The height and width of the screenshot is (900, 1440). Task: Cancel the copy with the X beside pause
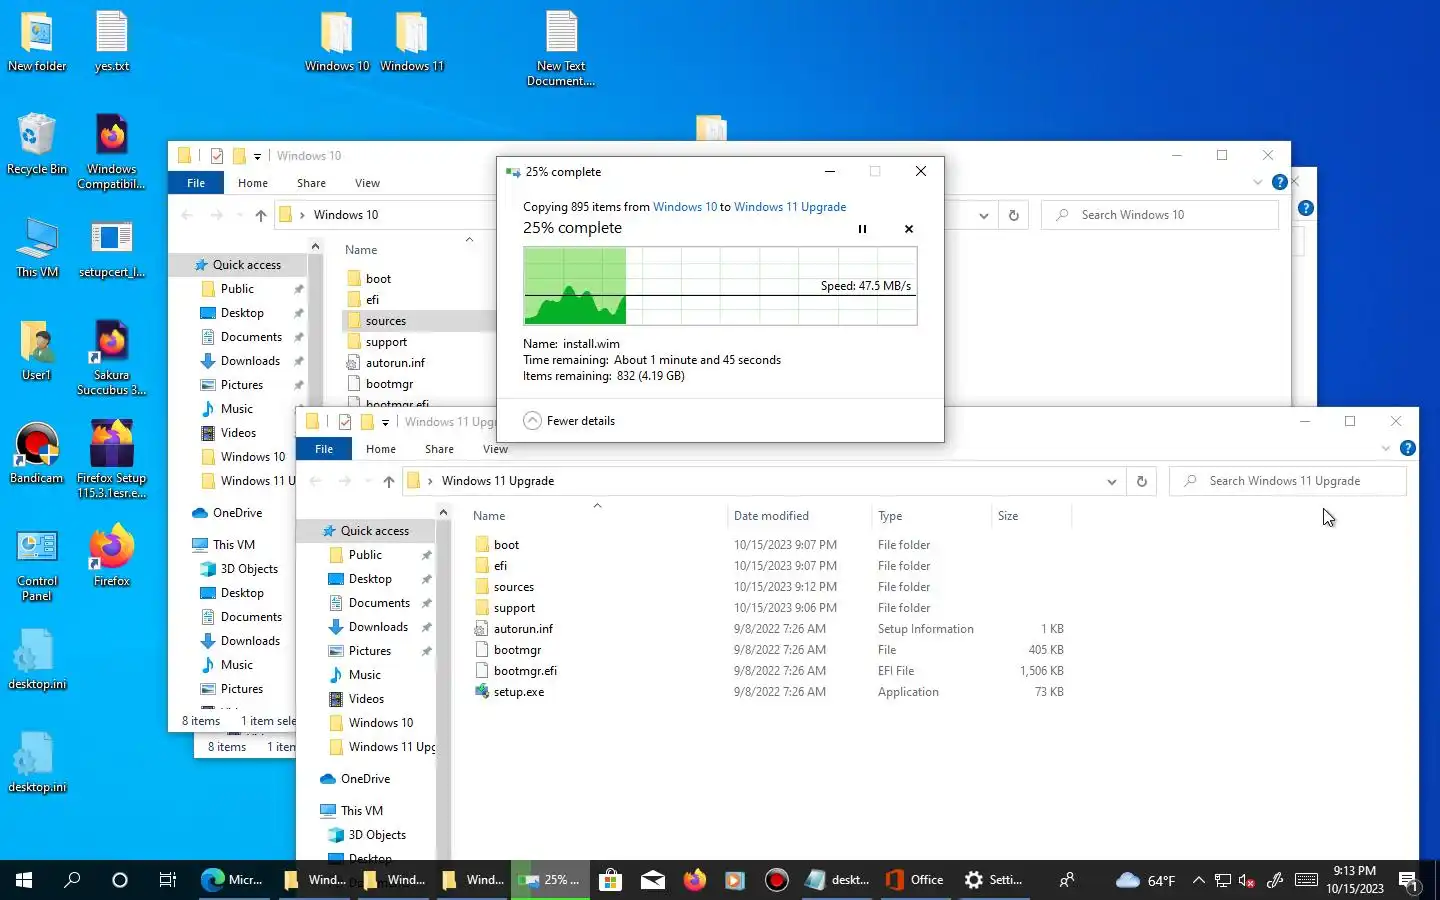point(909,229)
